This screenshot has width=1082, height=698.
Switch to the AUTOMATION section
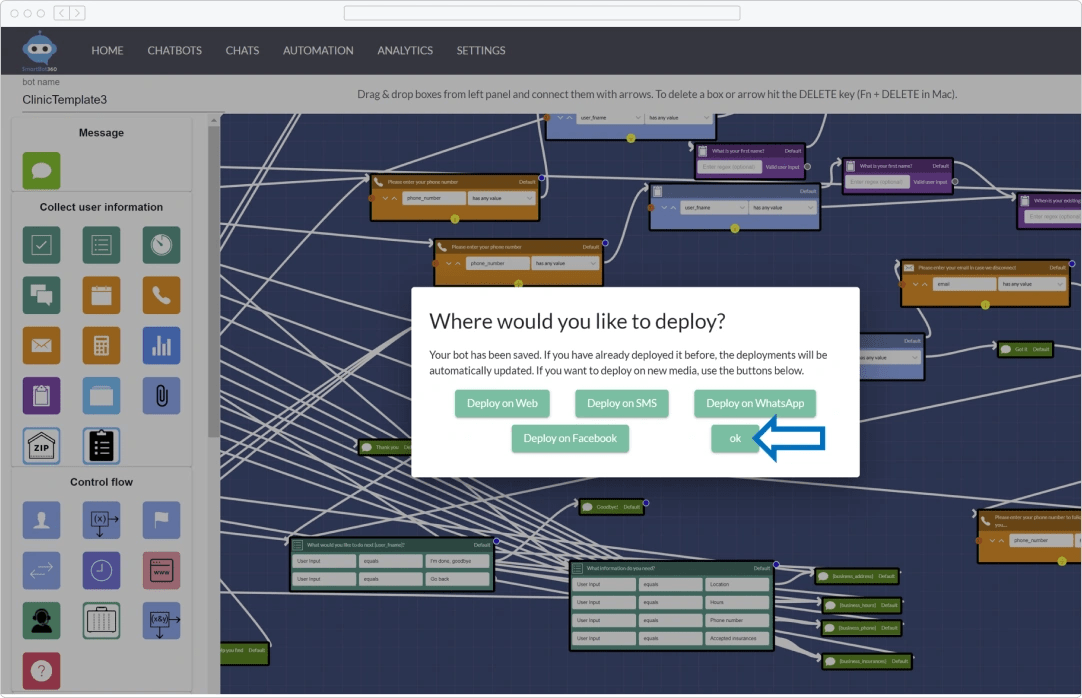coord(317,50)
